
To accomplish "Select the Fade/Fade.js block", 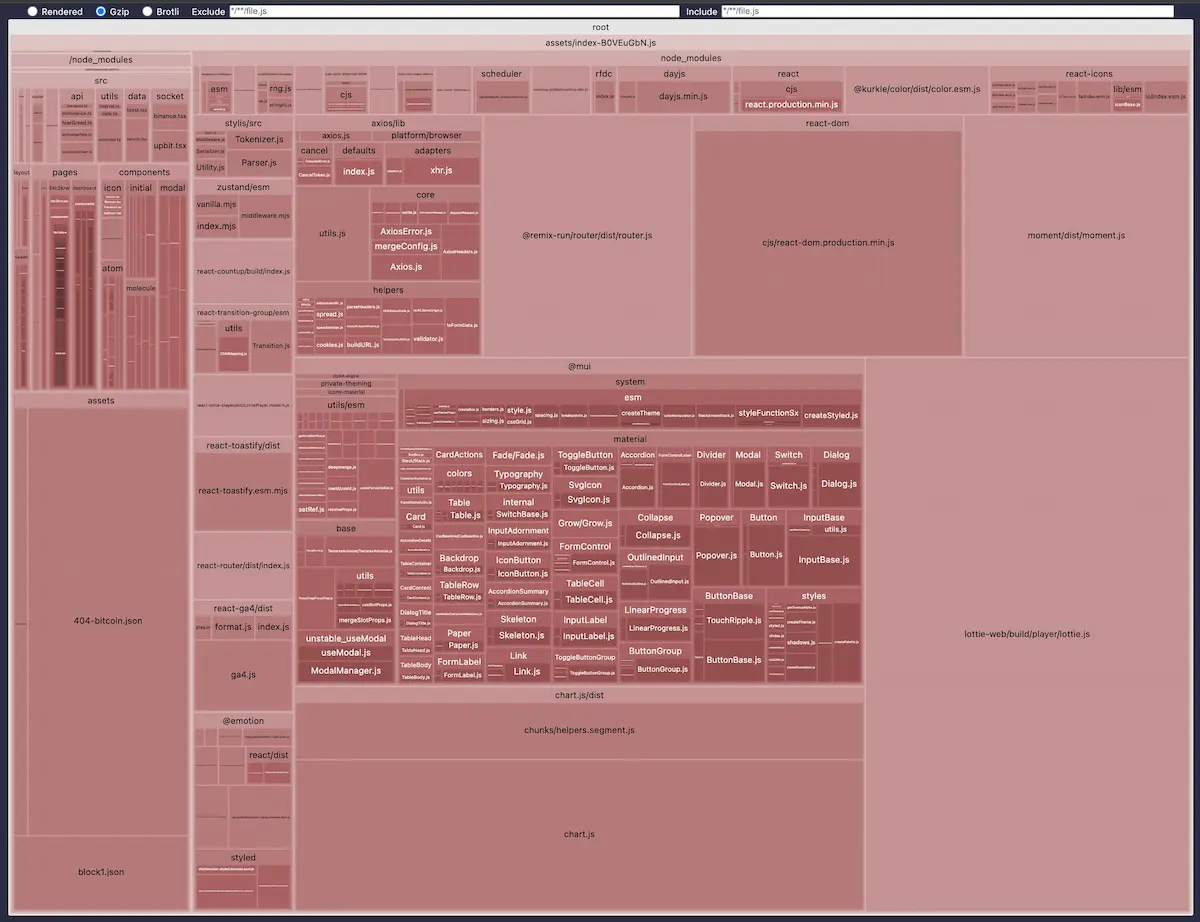I will (x=518, y=455).
